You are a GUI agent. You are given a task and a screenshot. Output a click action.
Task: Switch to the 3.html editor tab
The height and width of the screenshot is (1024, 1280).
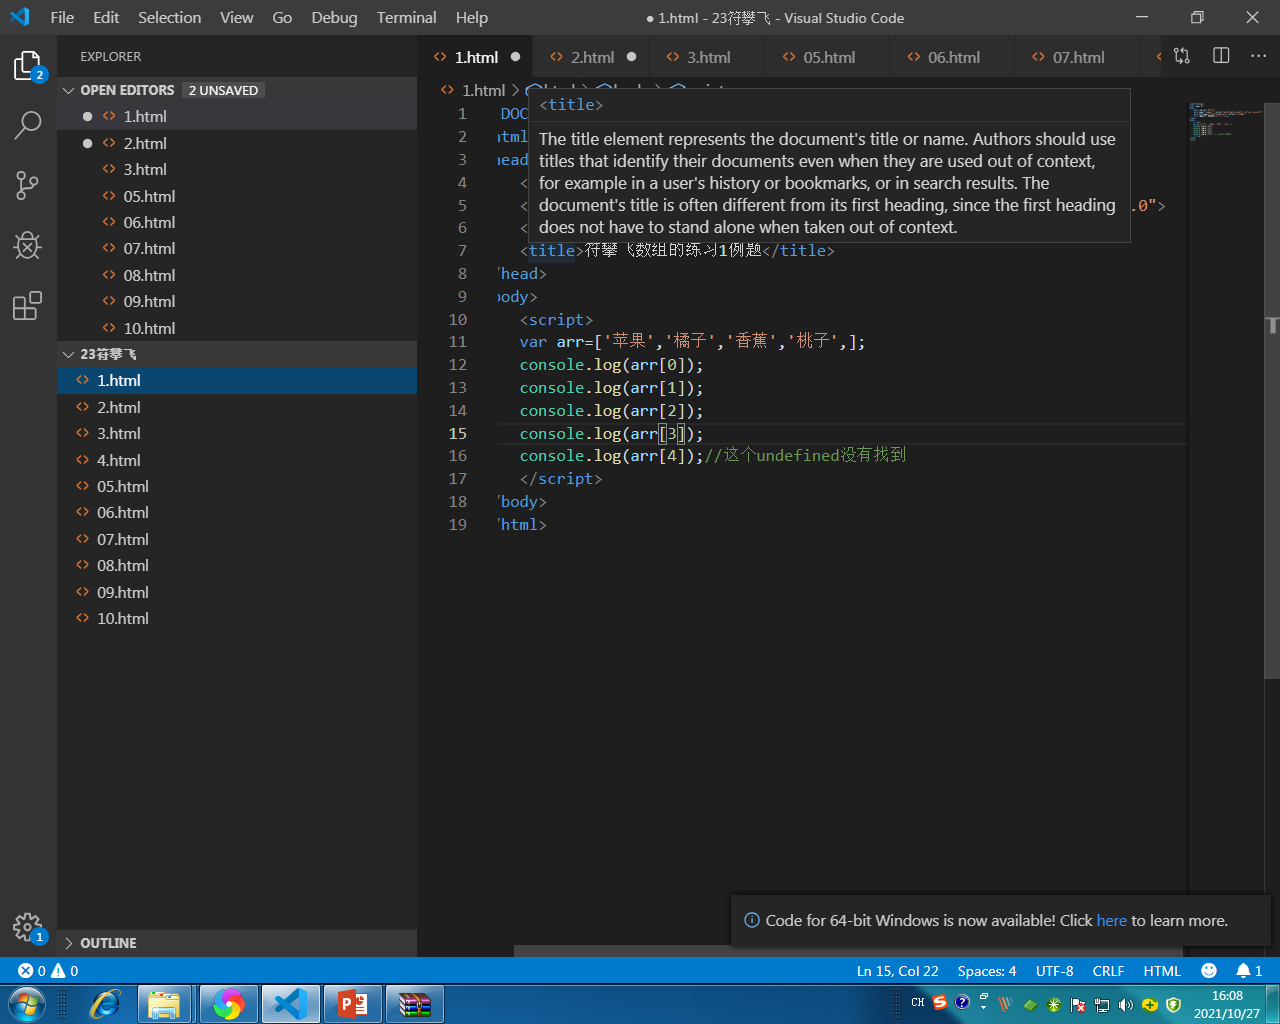tap(708, 57)
